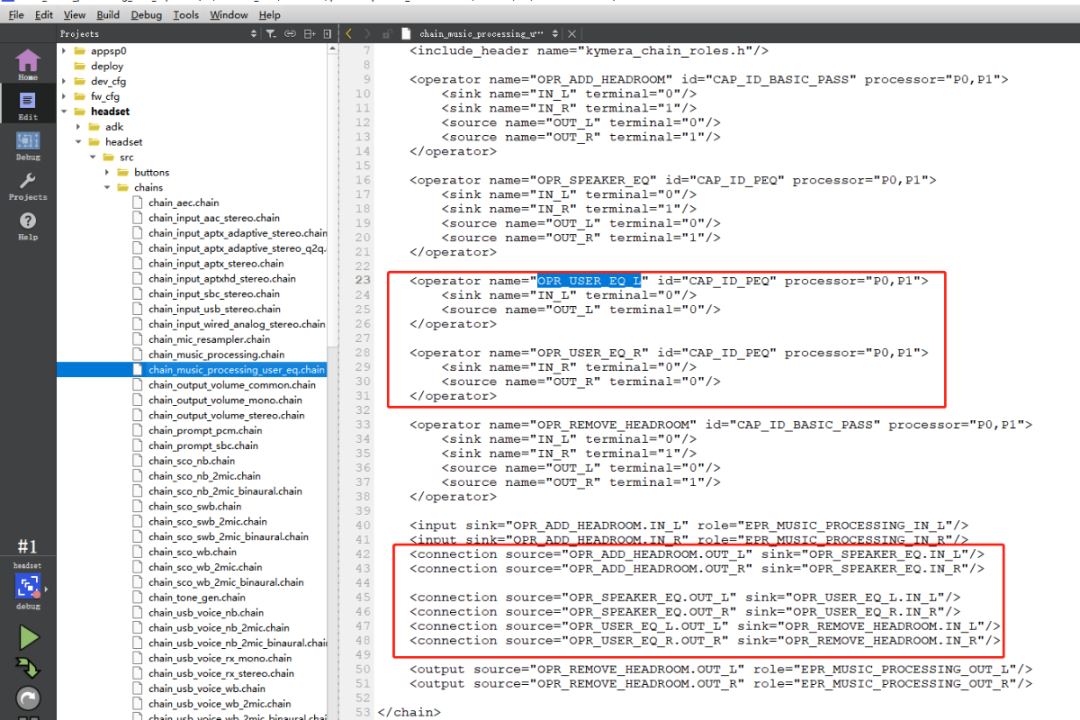The width and height of the screenshot is (1080, 720).
Task: Expand the adk folder
Action: coord(78,127)
